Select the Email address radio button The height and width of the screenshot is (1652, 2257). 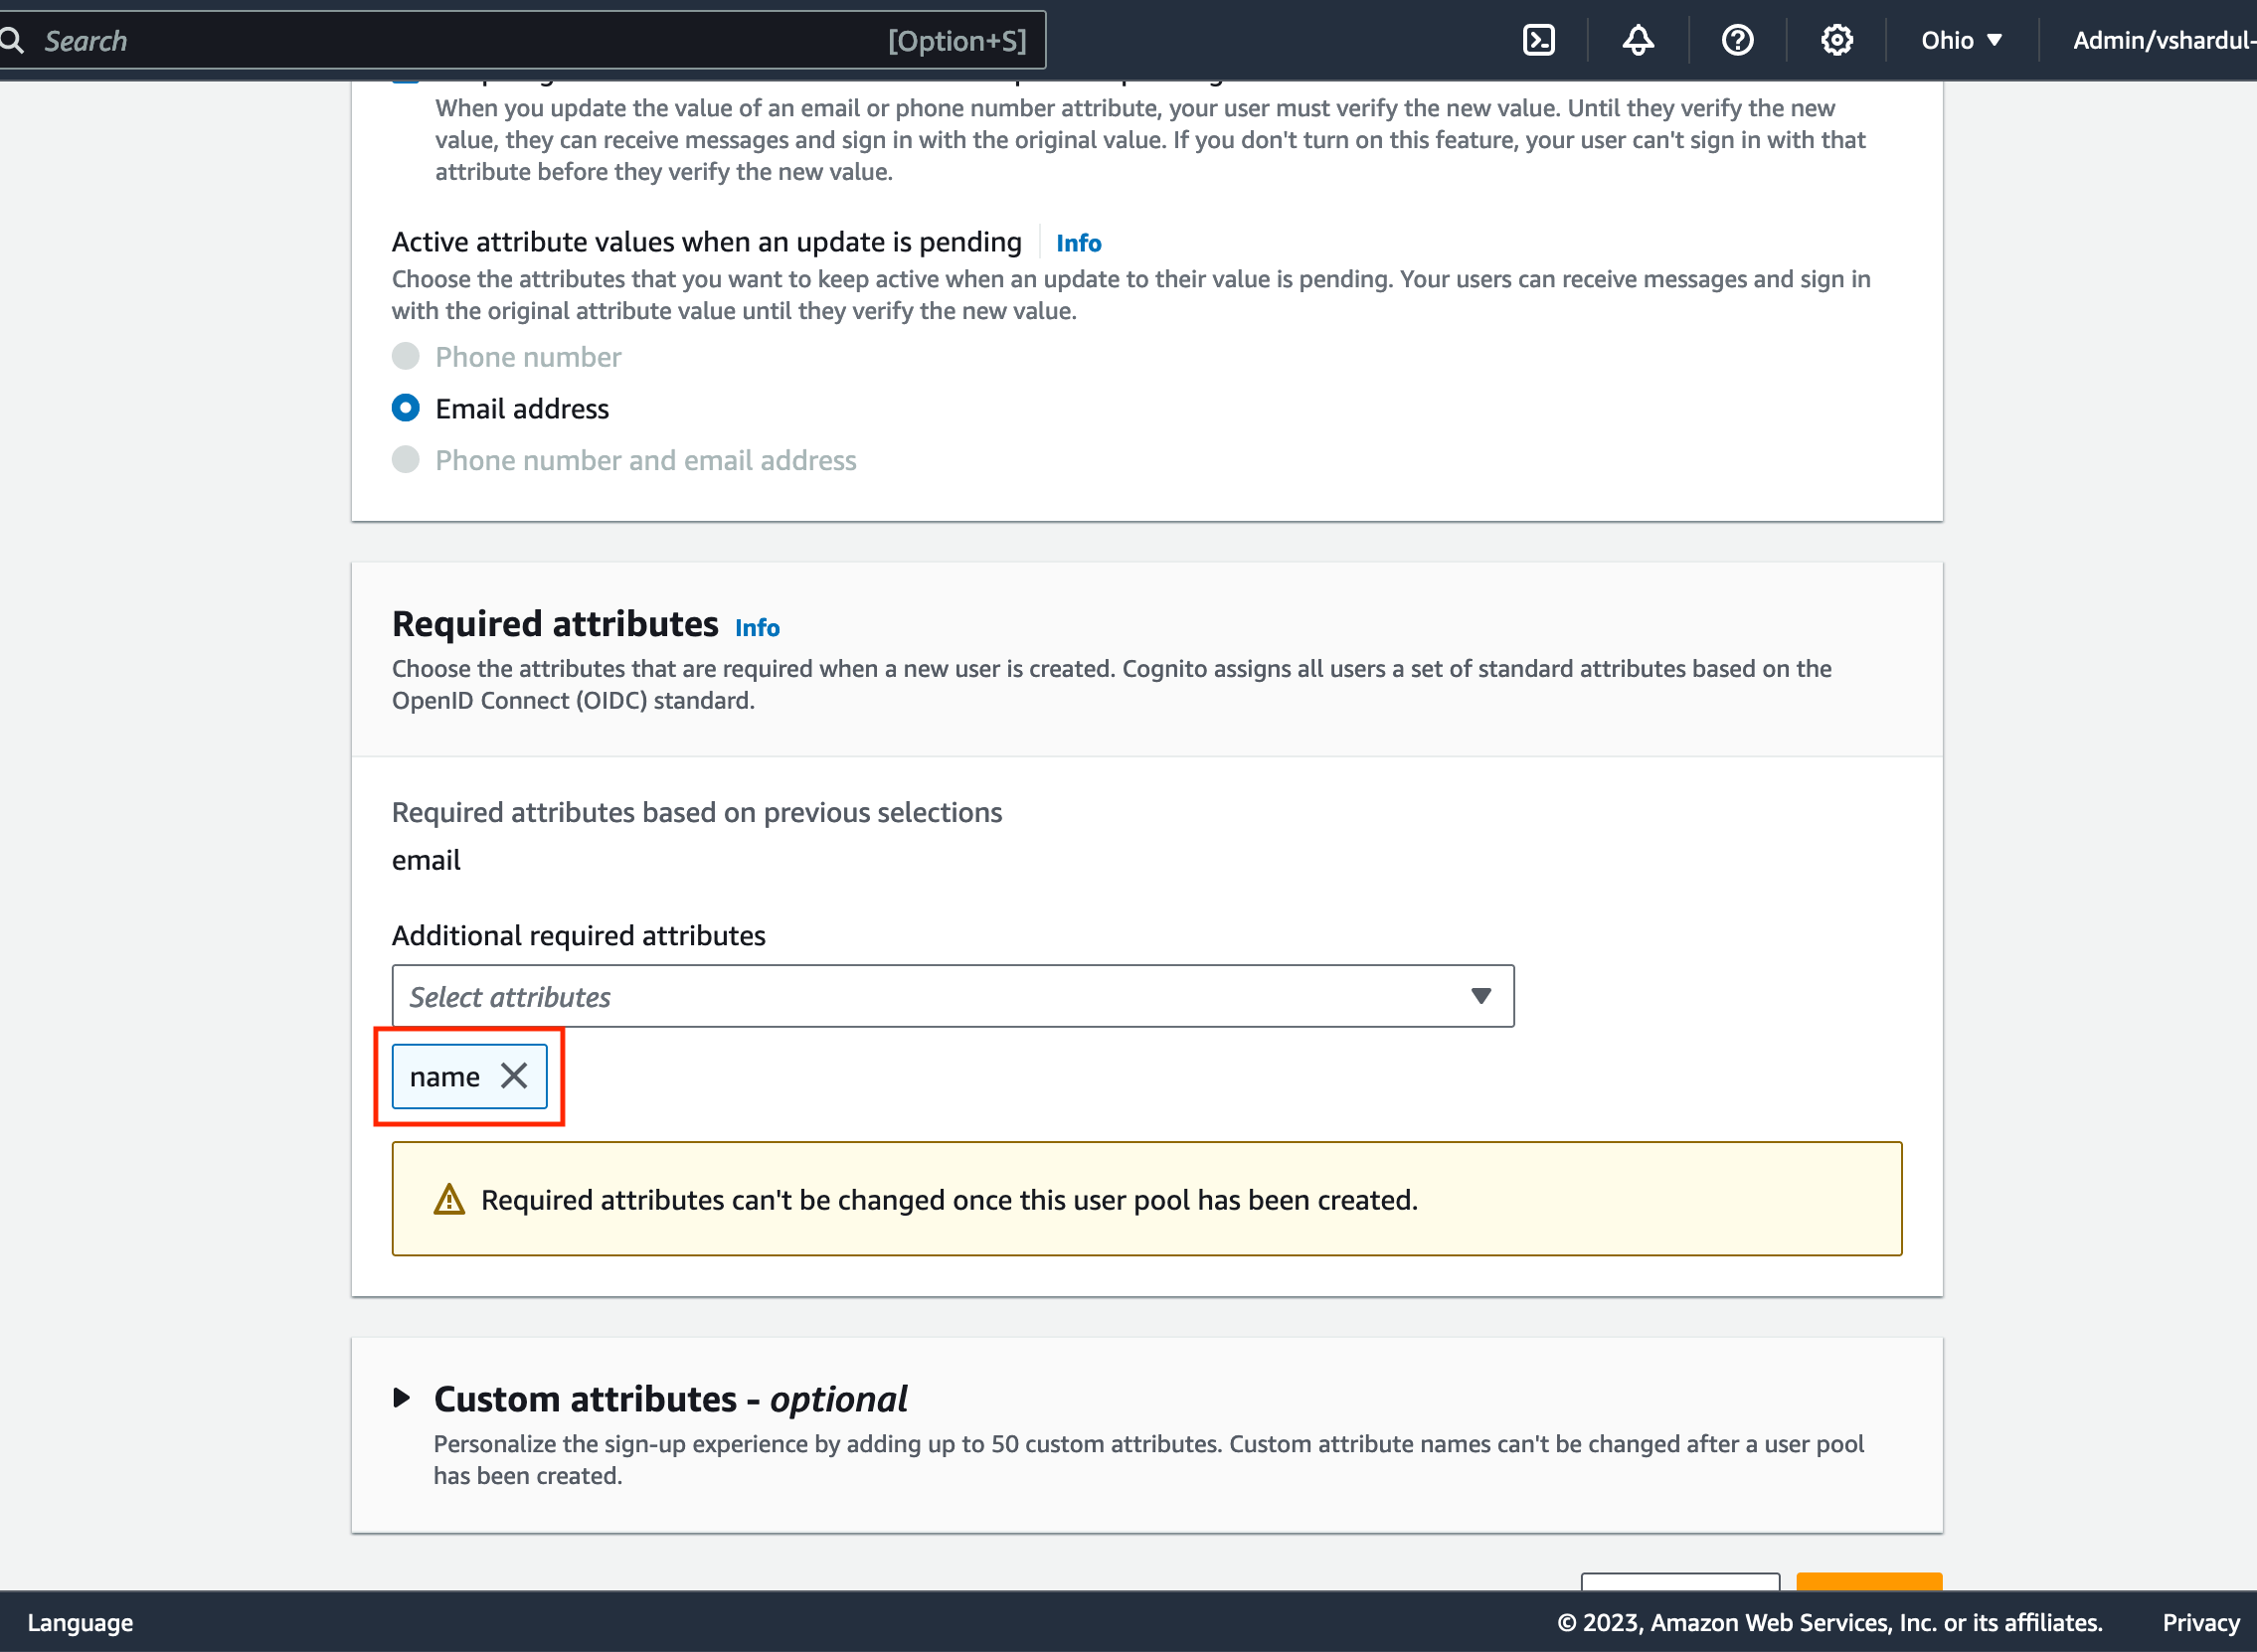coord(405,408)
